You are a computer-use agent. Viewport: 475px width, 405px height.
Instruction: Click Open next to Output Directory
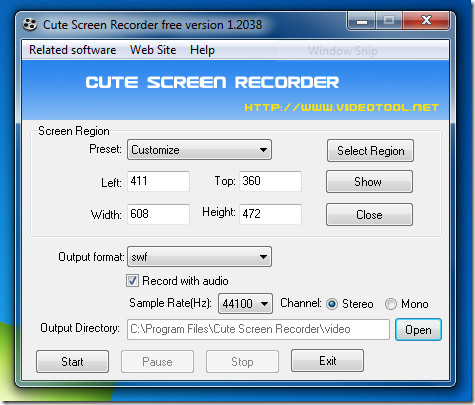point(418,330)
